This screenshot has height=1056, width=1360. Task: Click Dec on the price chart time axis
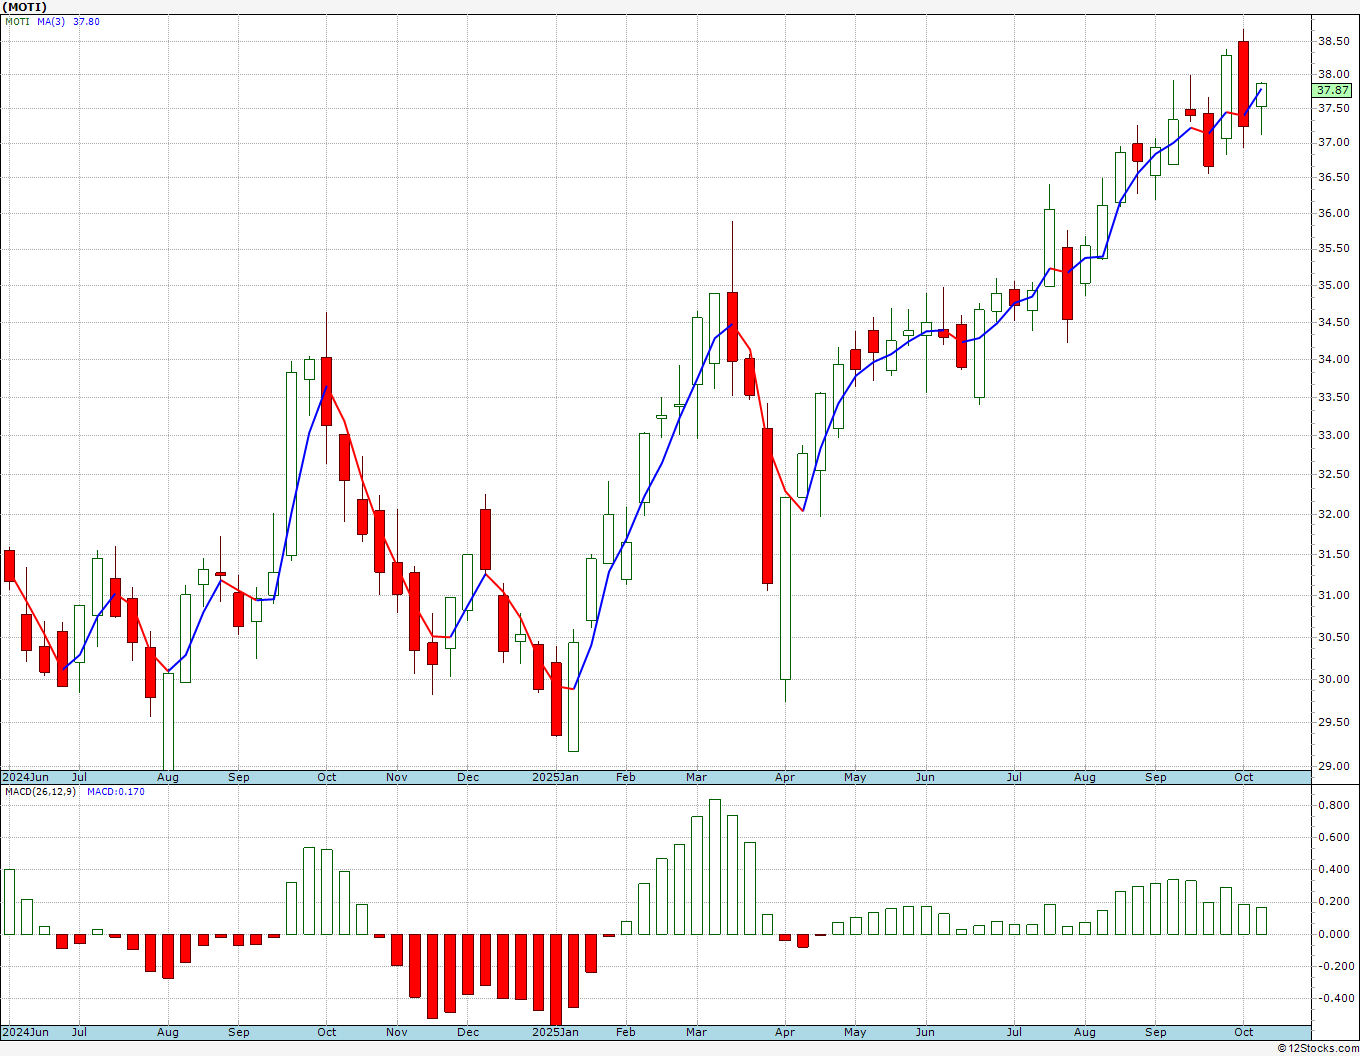(x=468, y=778)
